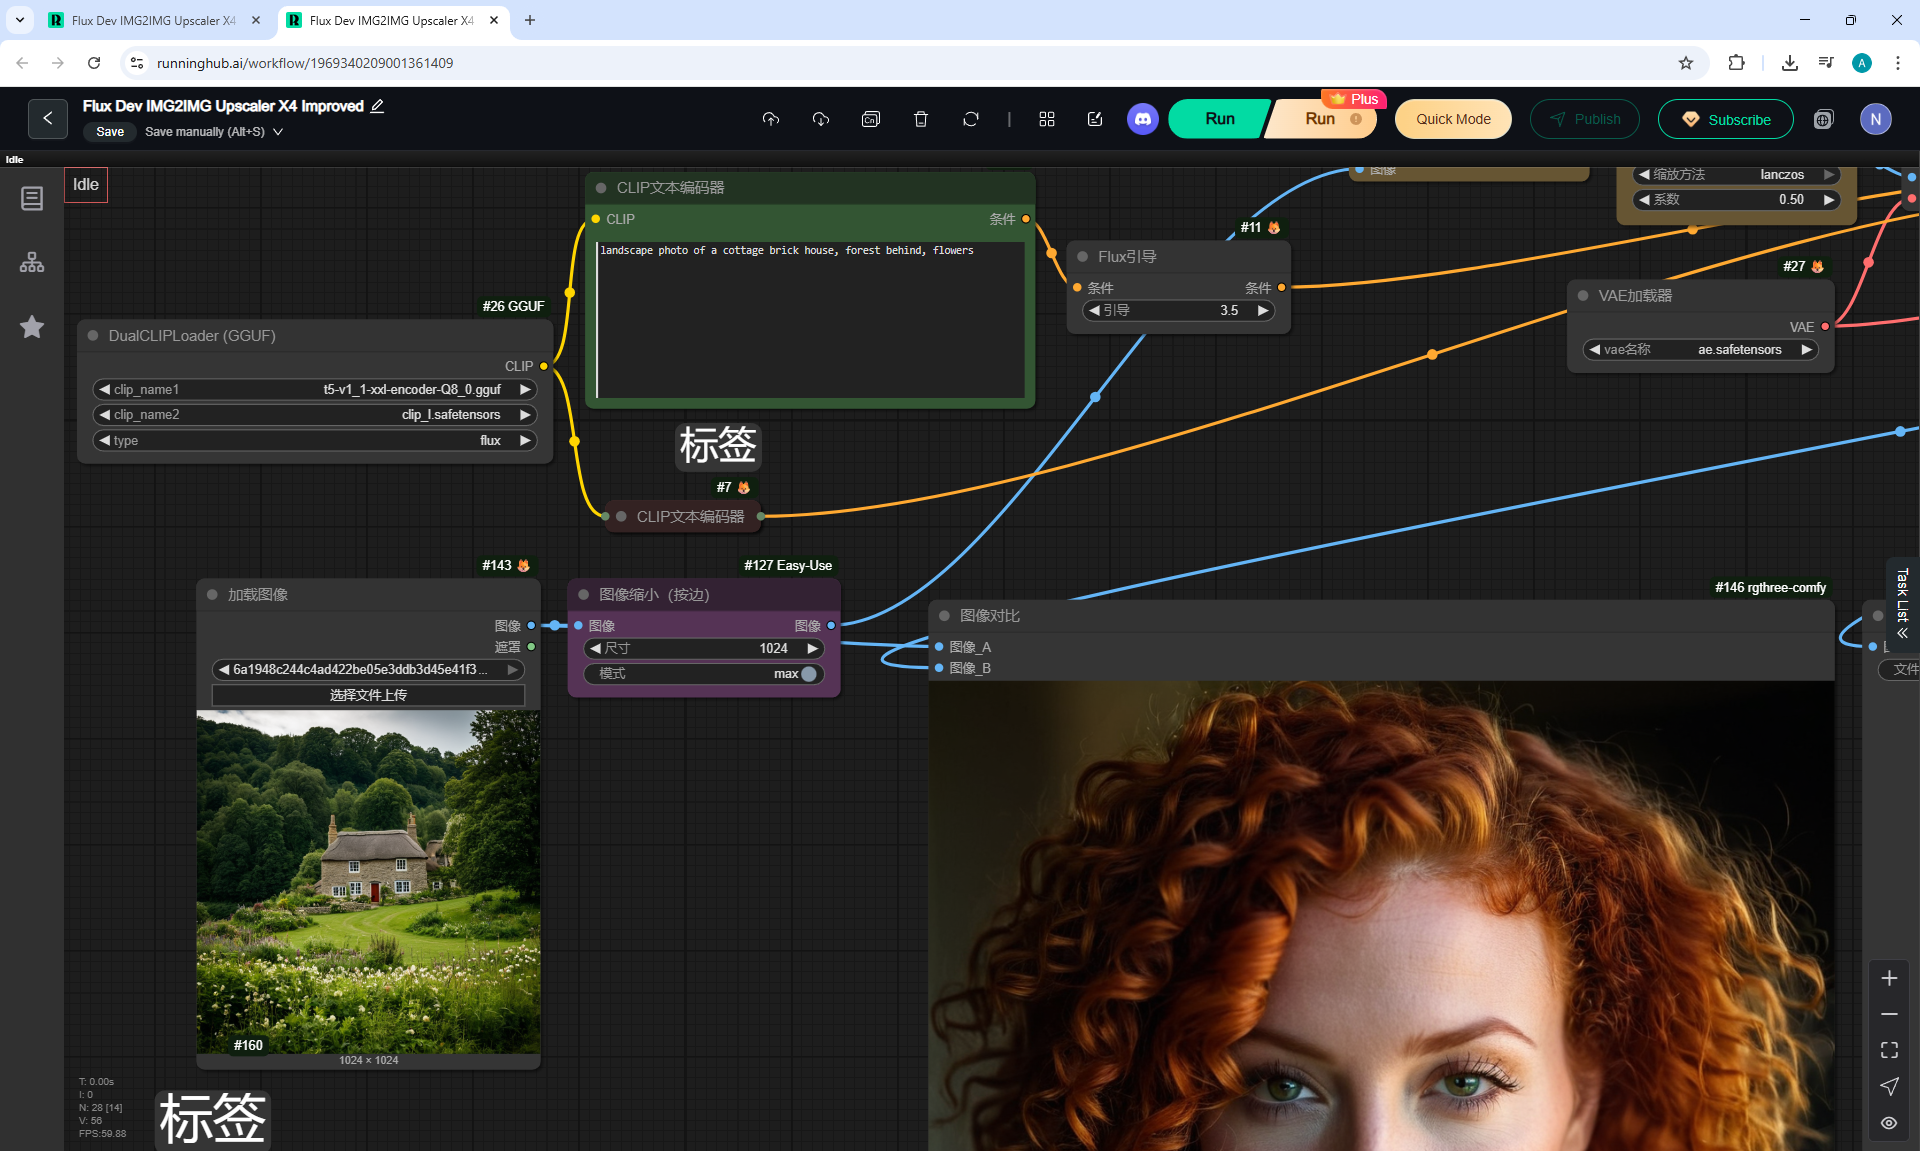Toggle the 模式 max switch
The width and height of the screenshot is (1920, 1151).
pyautogui.click(x=808, y=674)
